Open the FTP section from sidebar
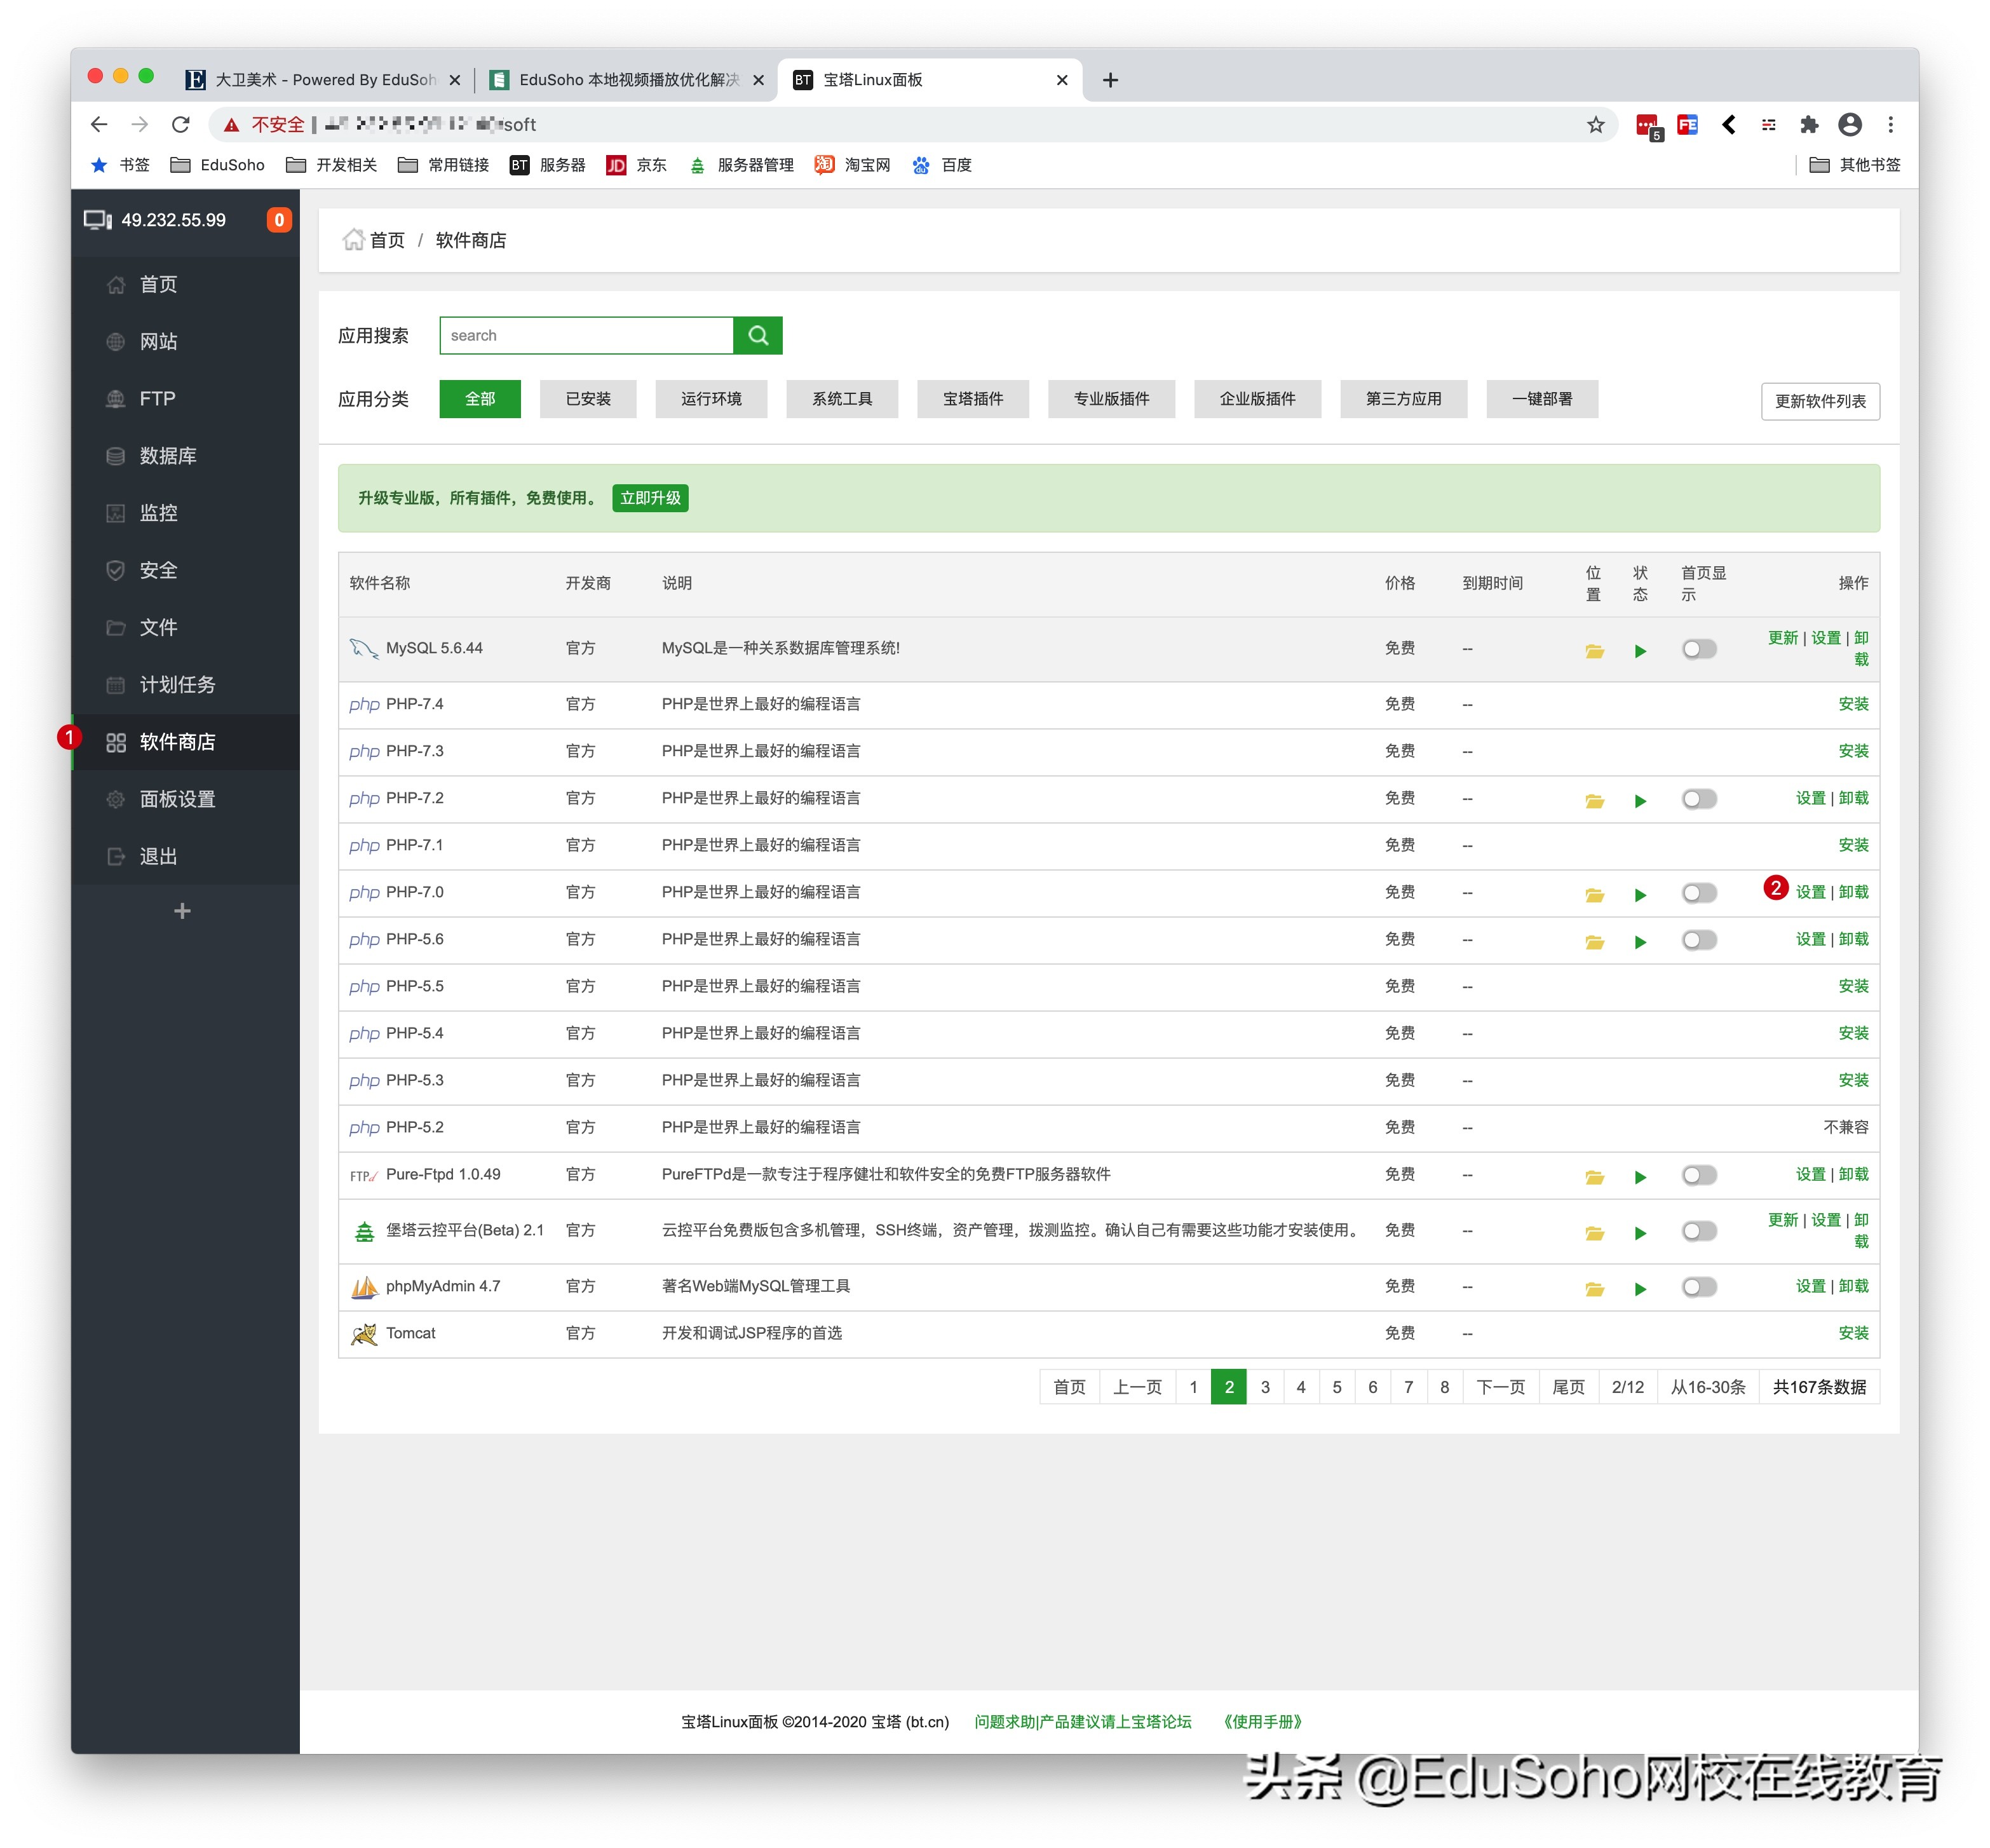The width and height of the screenshot is (1990, 1848). (x=115, y=398)
